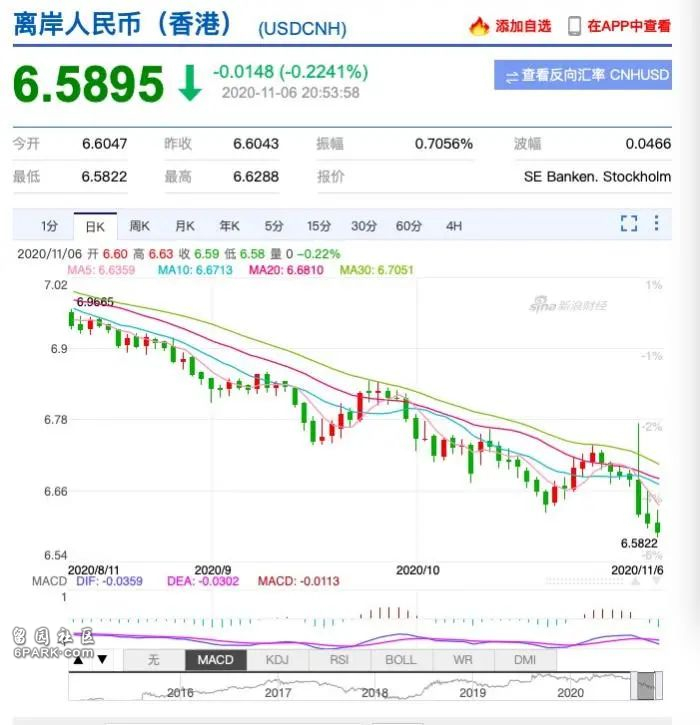Image resolution: width=700 pixels, height=725 pixels.
Task: Click the MA5: 6.6359 legend label
Action: [101, 270]
